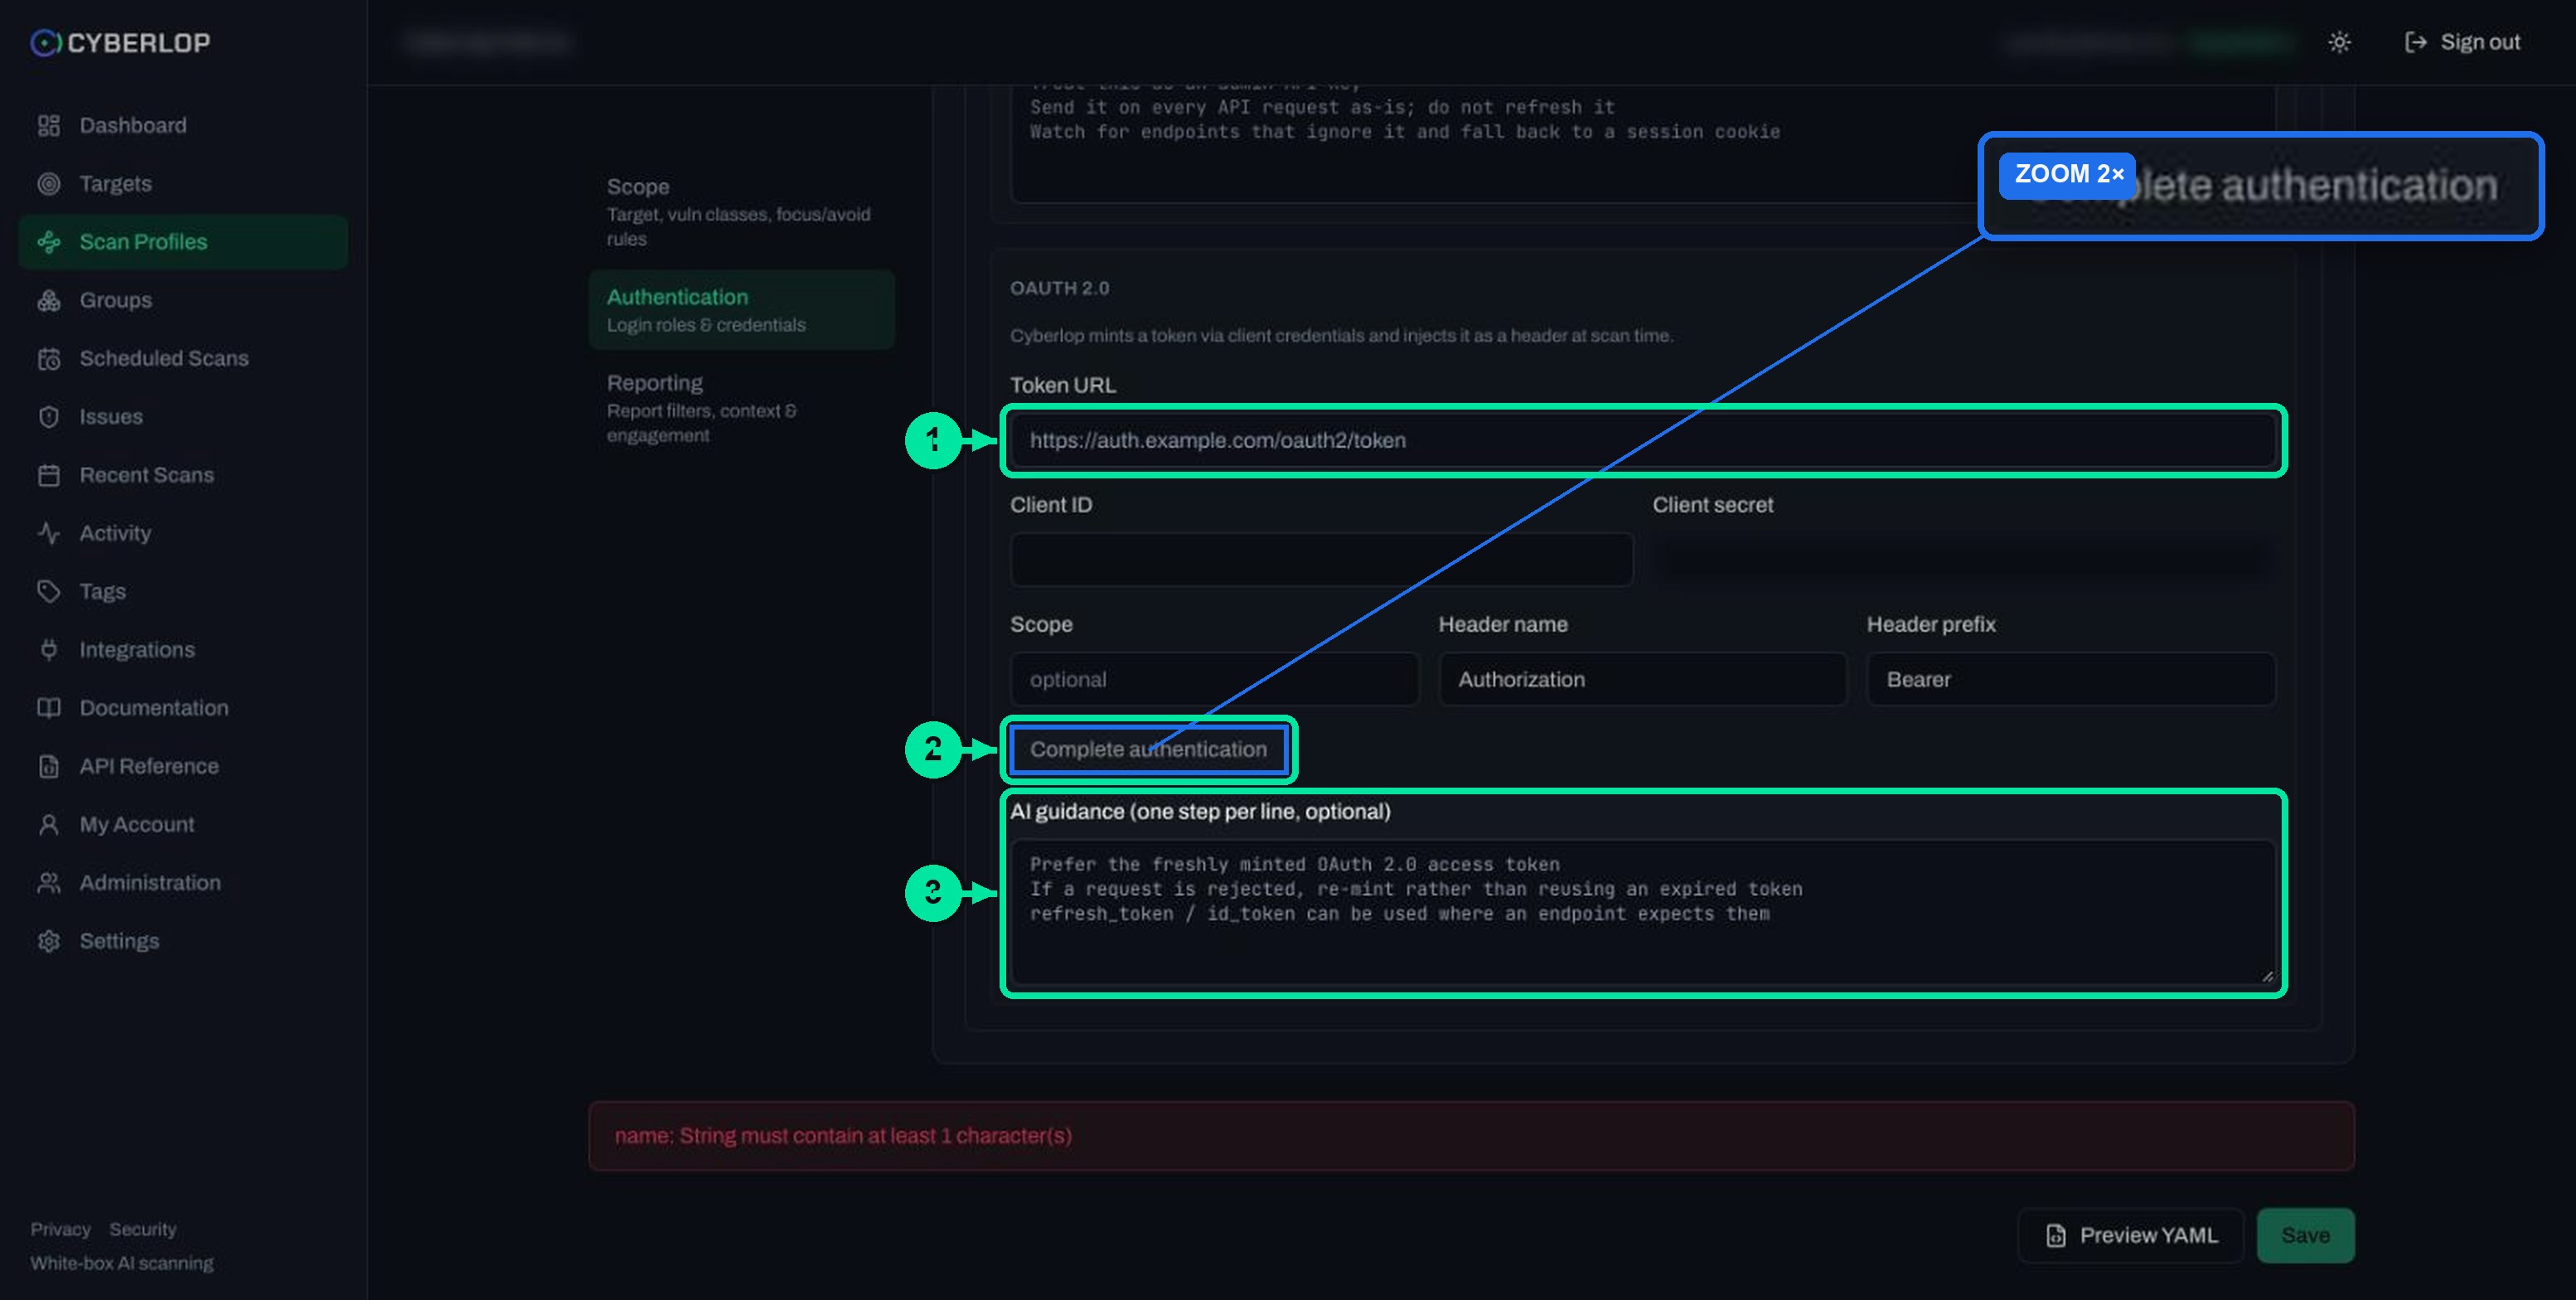Click the Issues shield icon
Viewport: 2576px width, 1300px height.
click(48, 417)
